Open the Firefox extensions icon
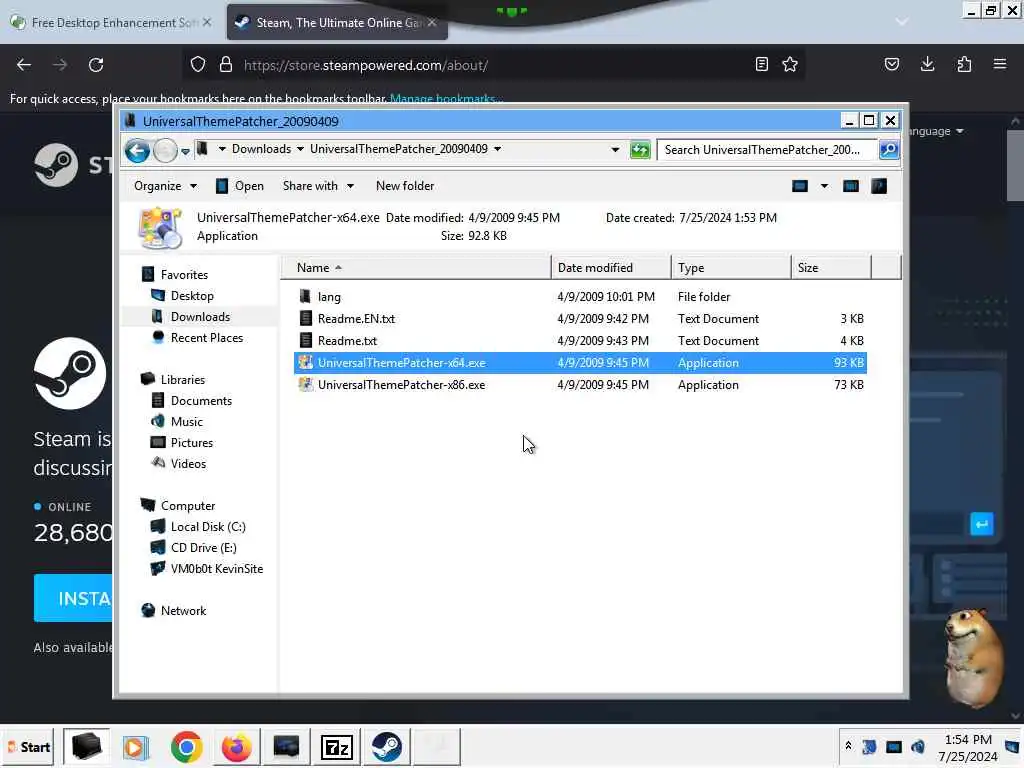The image size is (1024, 768). pyautogui.click(x=964, y=64)
